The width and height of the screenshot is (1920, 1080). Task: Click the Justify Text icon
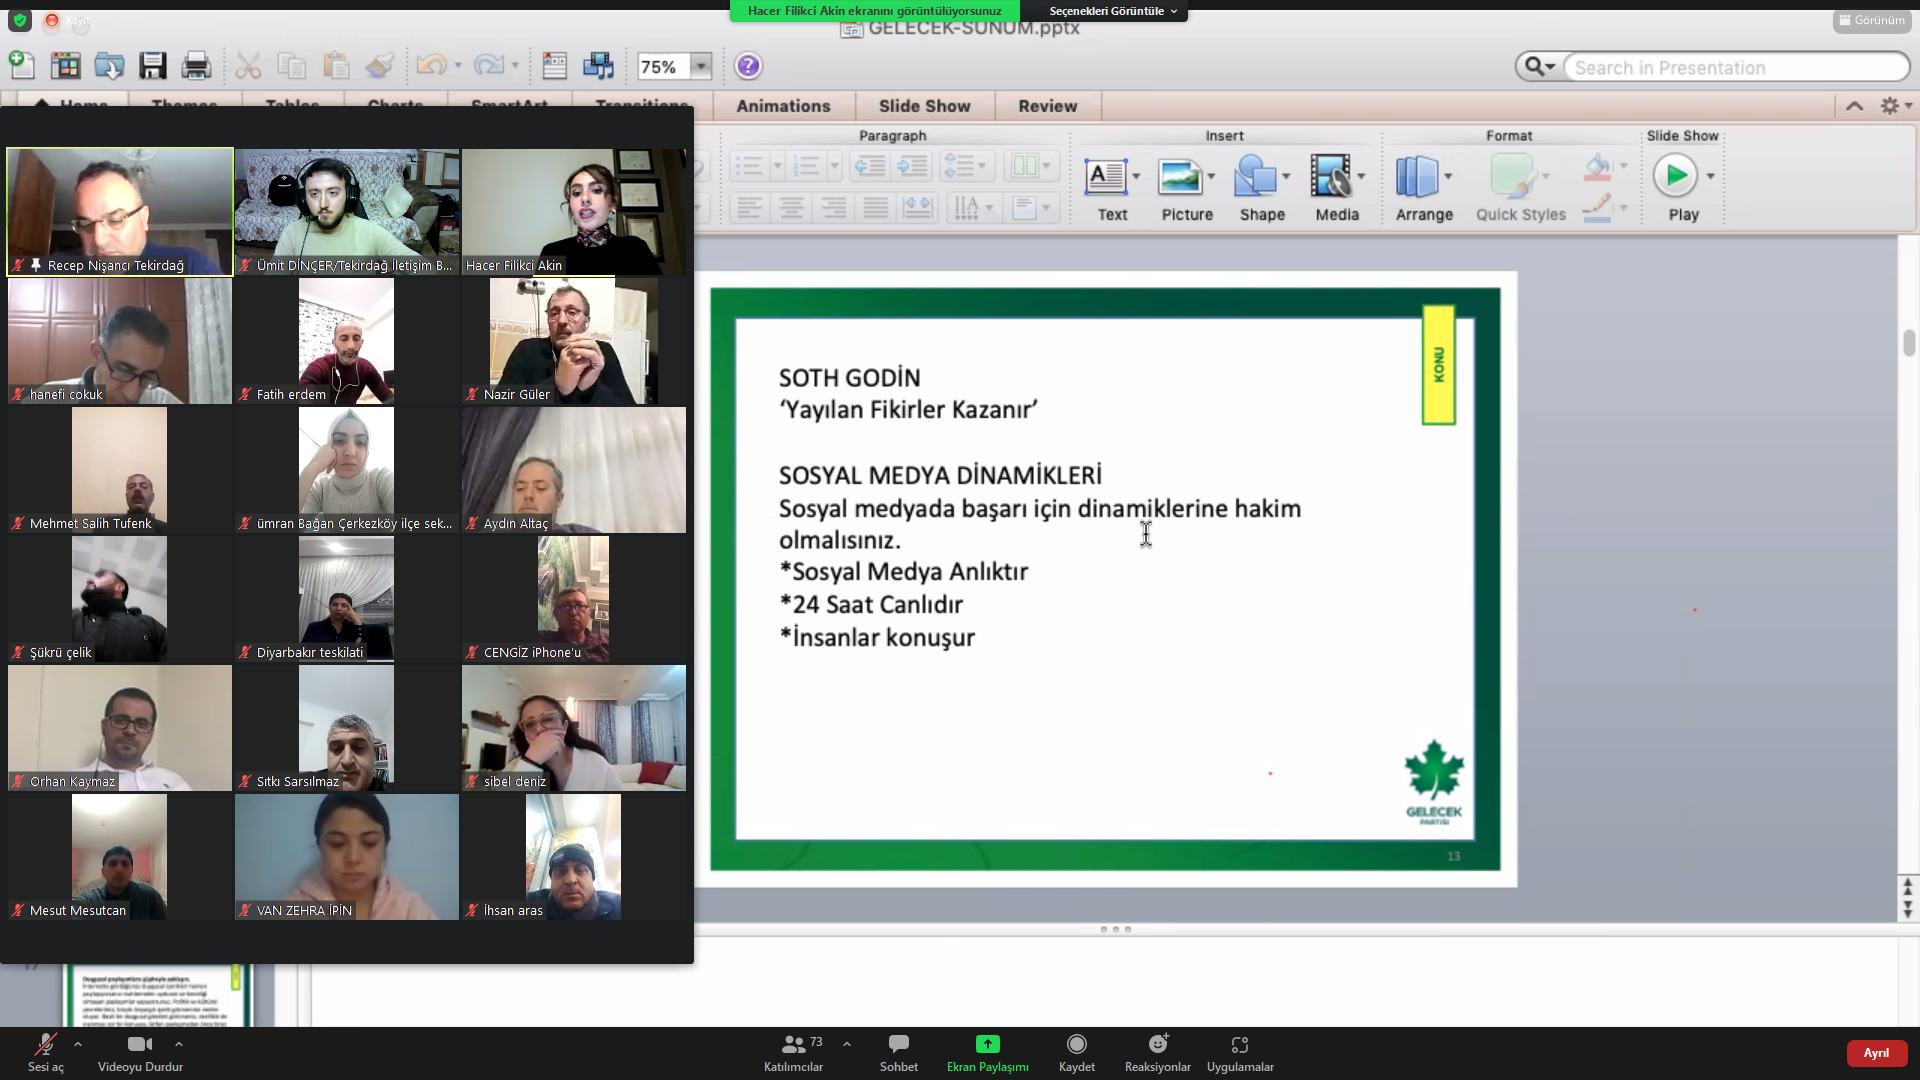tap(875, 208)
